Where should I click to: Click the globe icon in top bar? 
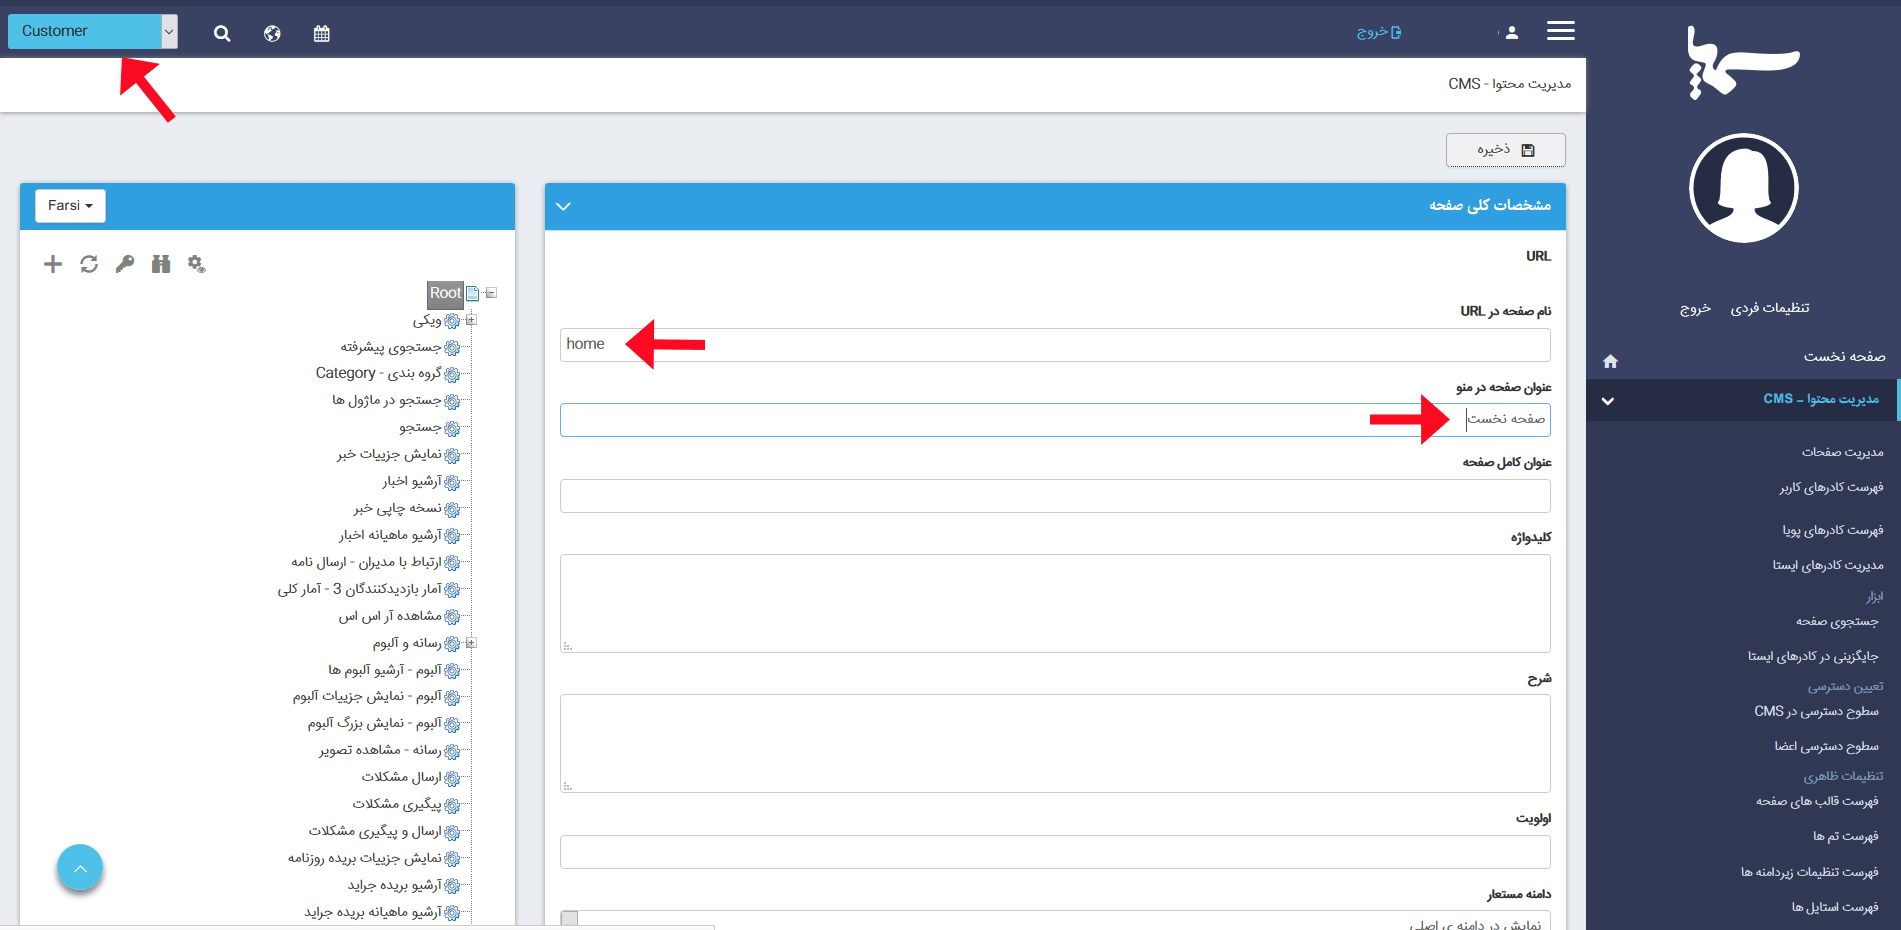(272, 34)
